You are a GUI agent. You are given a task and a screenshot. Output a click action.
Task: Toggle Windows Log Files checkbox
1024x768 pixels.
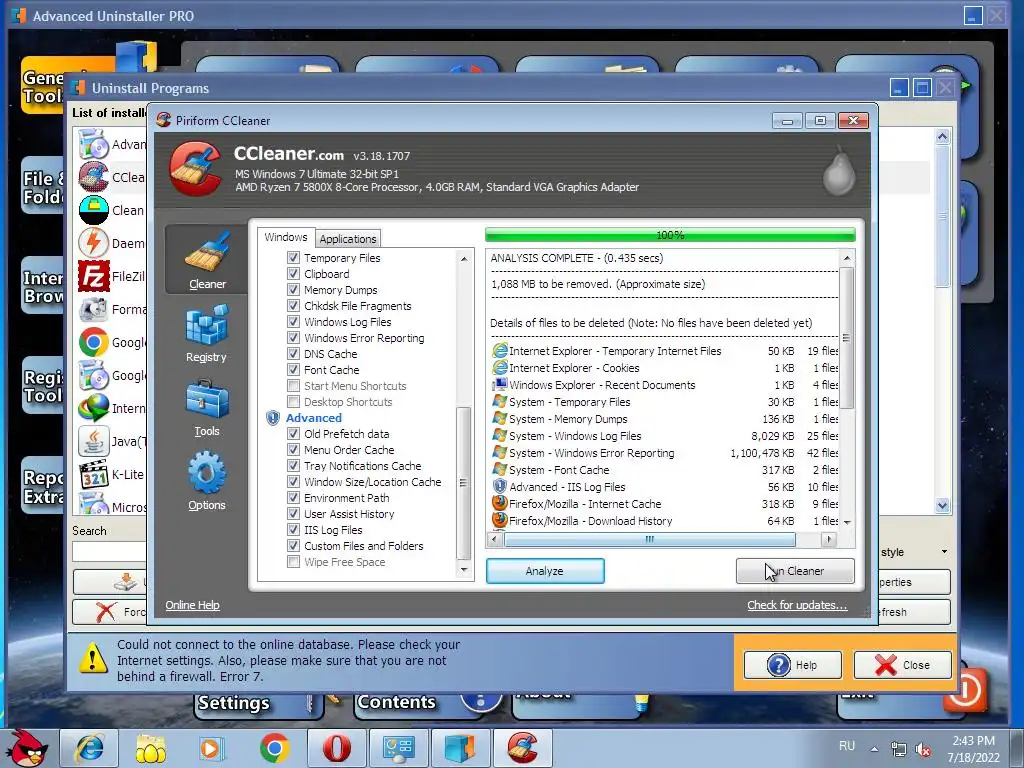(293, 322)
